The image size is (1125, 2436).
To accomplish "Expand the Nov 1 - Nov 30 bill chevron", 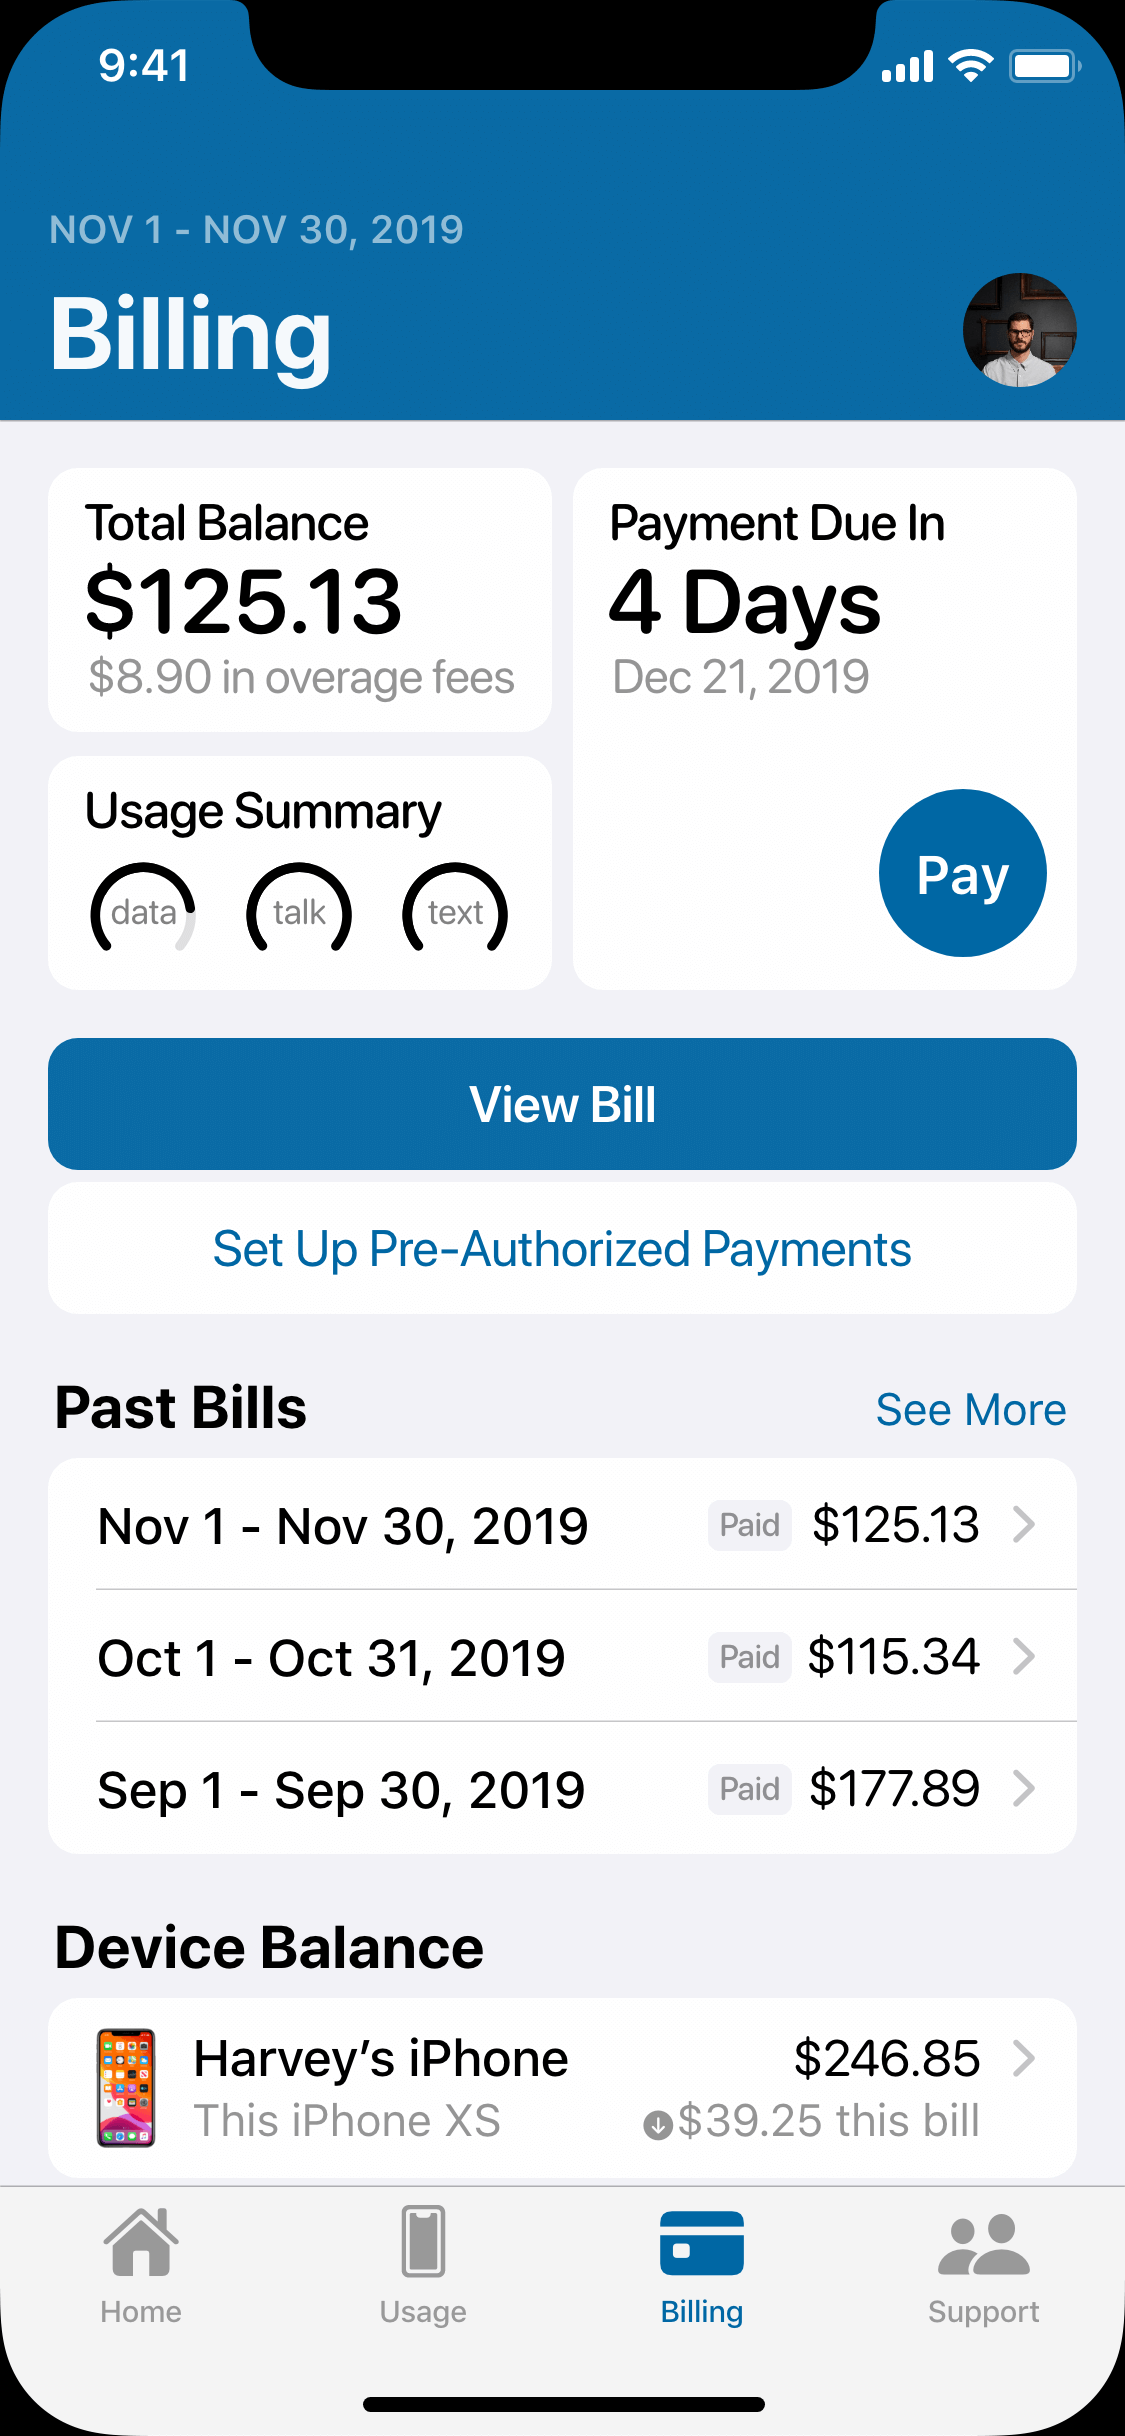I will (x=1024, y=1525).
